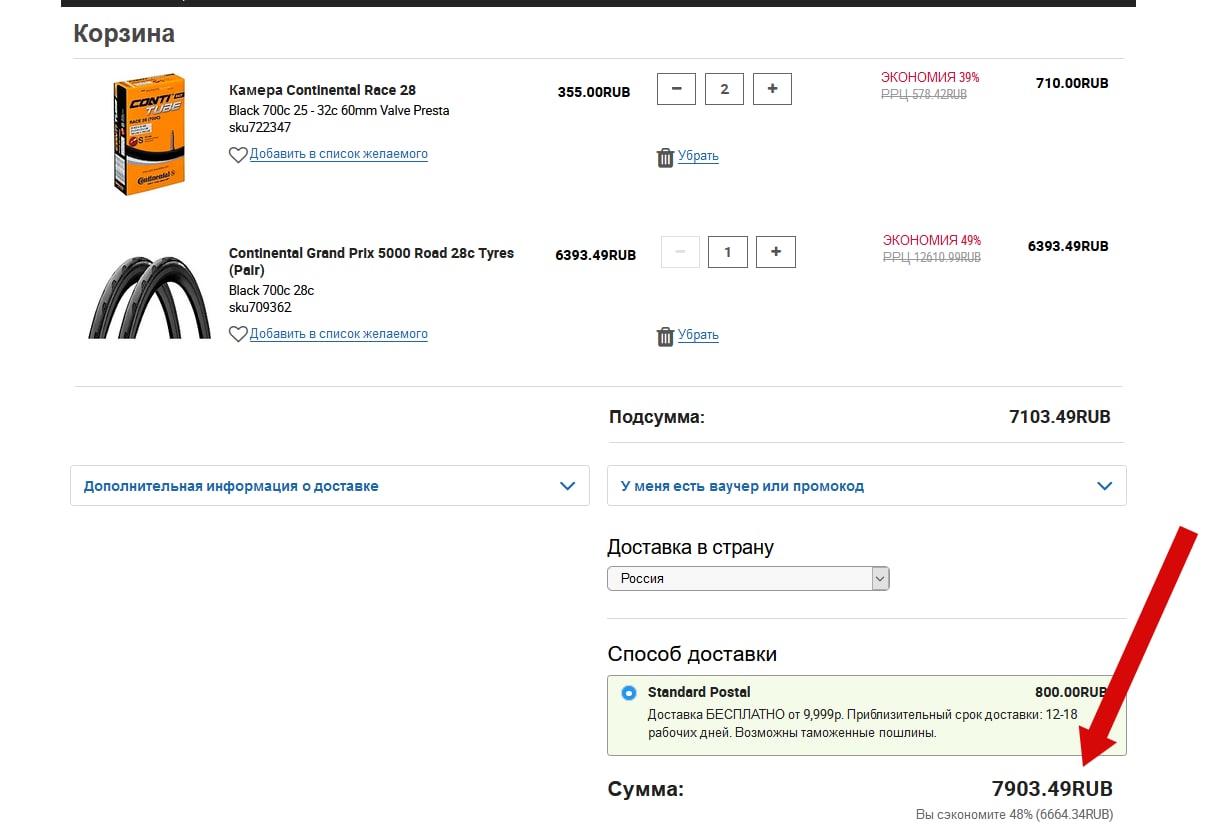
Task: Open delivery country dropdown showing Россия
Action: (748, 578)
